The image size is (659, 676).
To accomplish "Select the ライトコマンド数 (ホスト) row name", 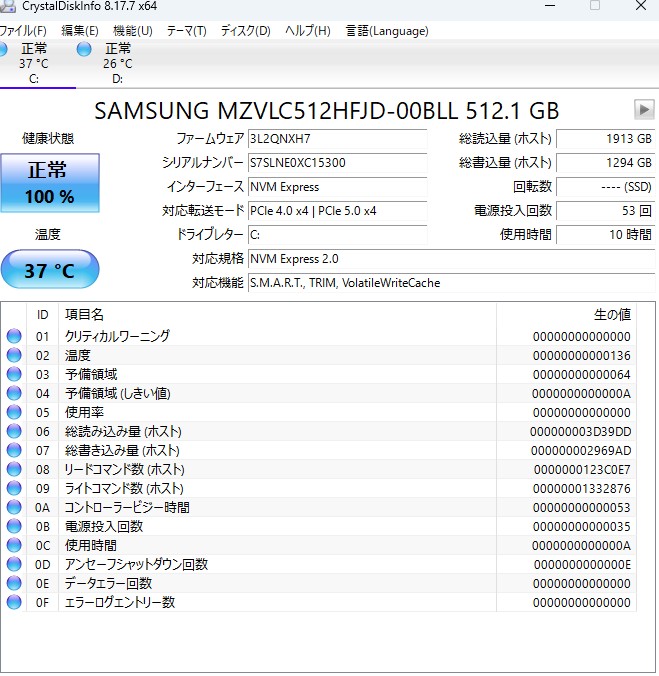I will [x=124, y=488].
